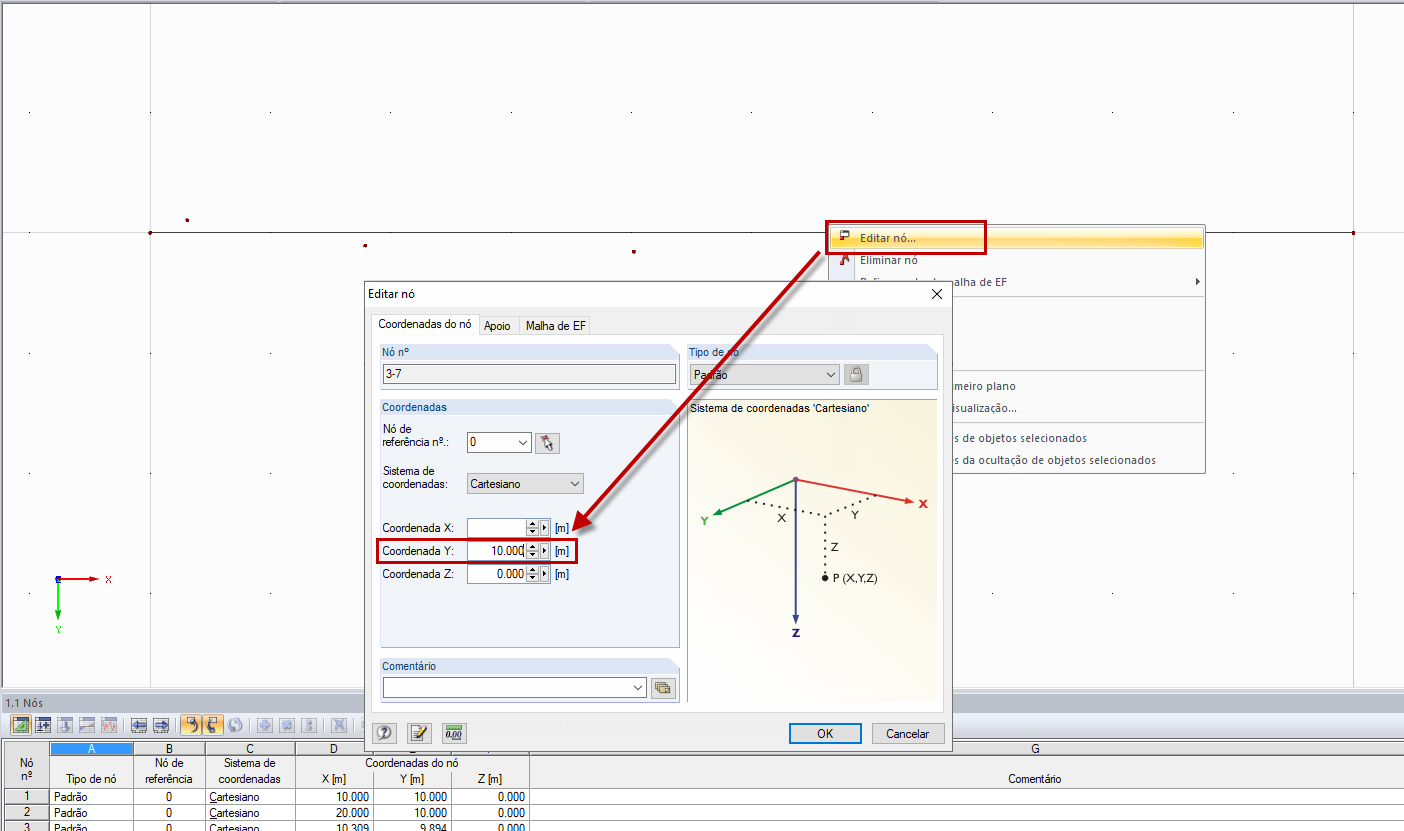Click the padlock icon beside Tipo de nó
The height and width of the screenshot is (831, 1404).
(855, 374)
